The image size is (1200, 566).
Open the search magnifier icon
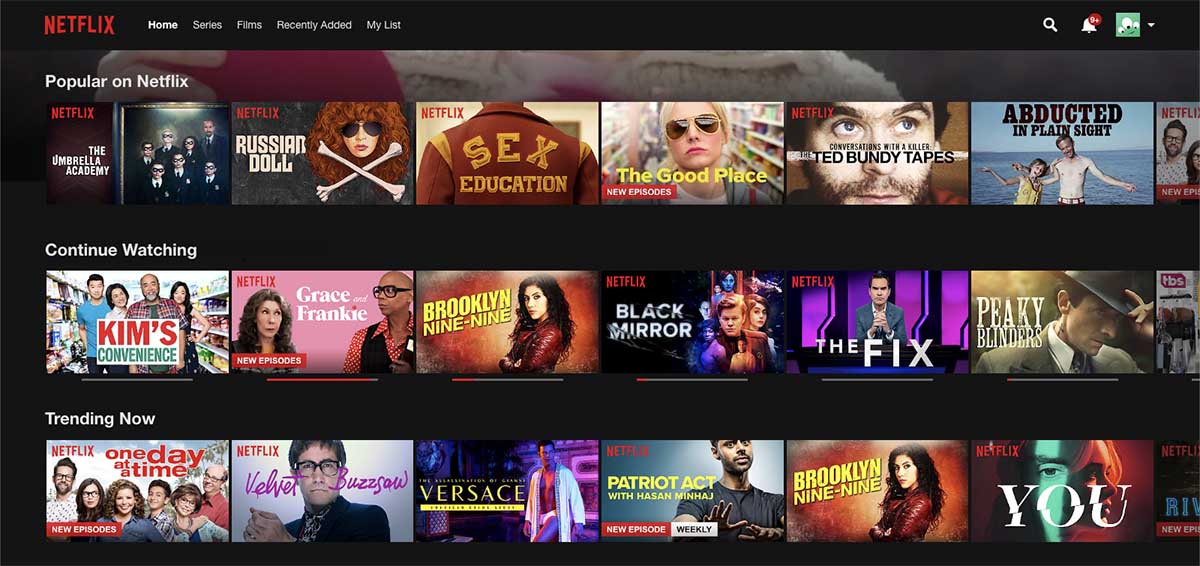click(1050, 25)
